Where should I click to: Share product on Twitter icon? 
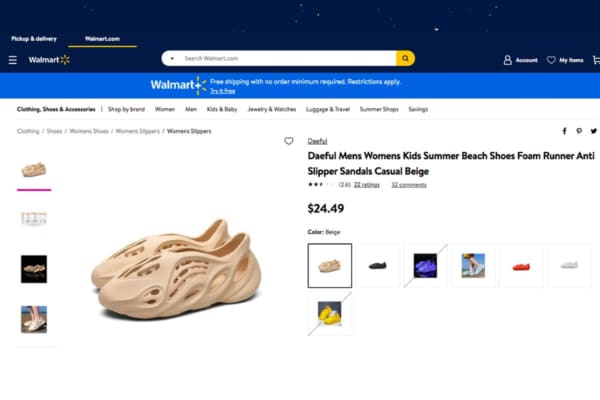pos(593,131)
